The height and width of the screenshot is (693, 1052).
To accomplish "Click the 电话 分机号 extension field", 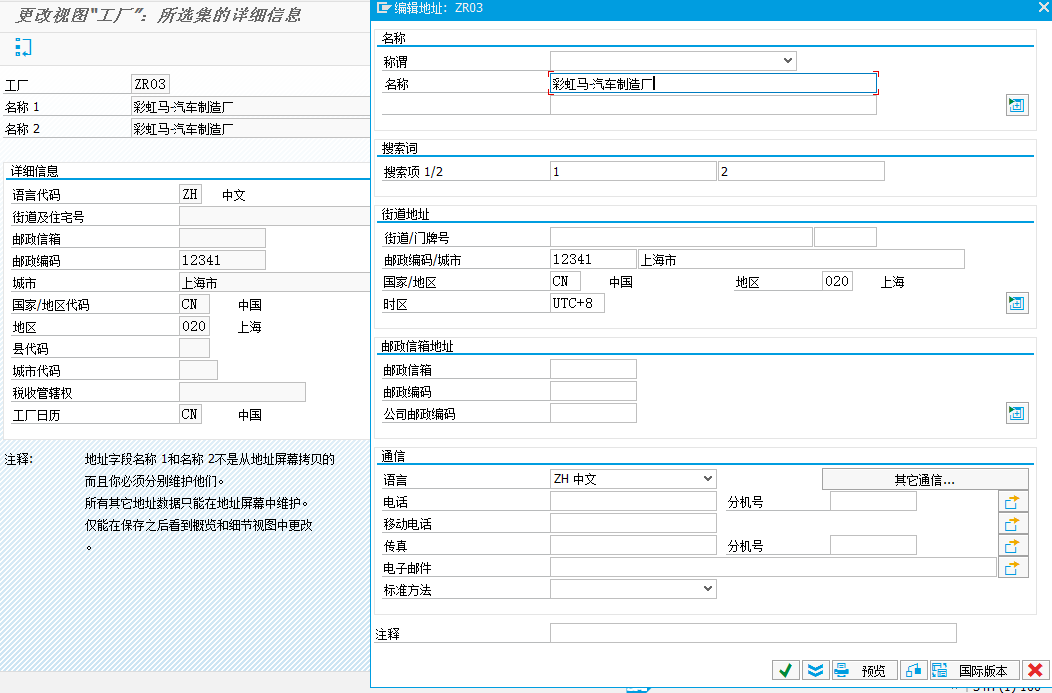I will [x=873, y=501].
